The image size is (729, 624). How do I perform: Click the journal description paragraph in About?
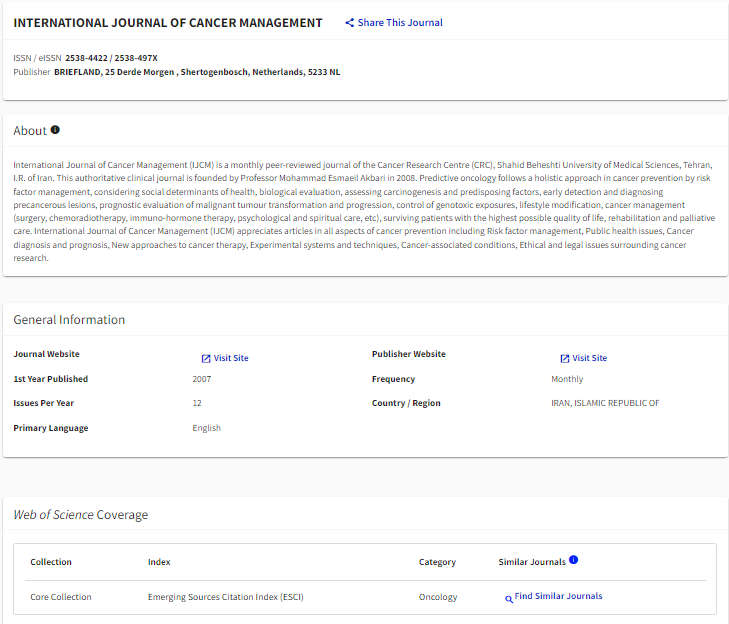click(x=364, y=212)
